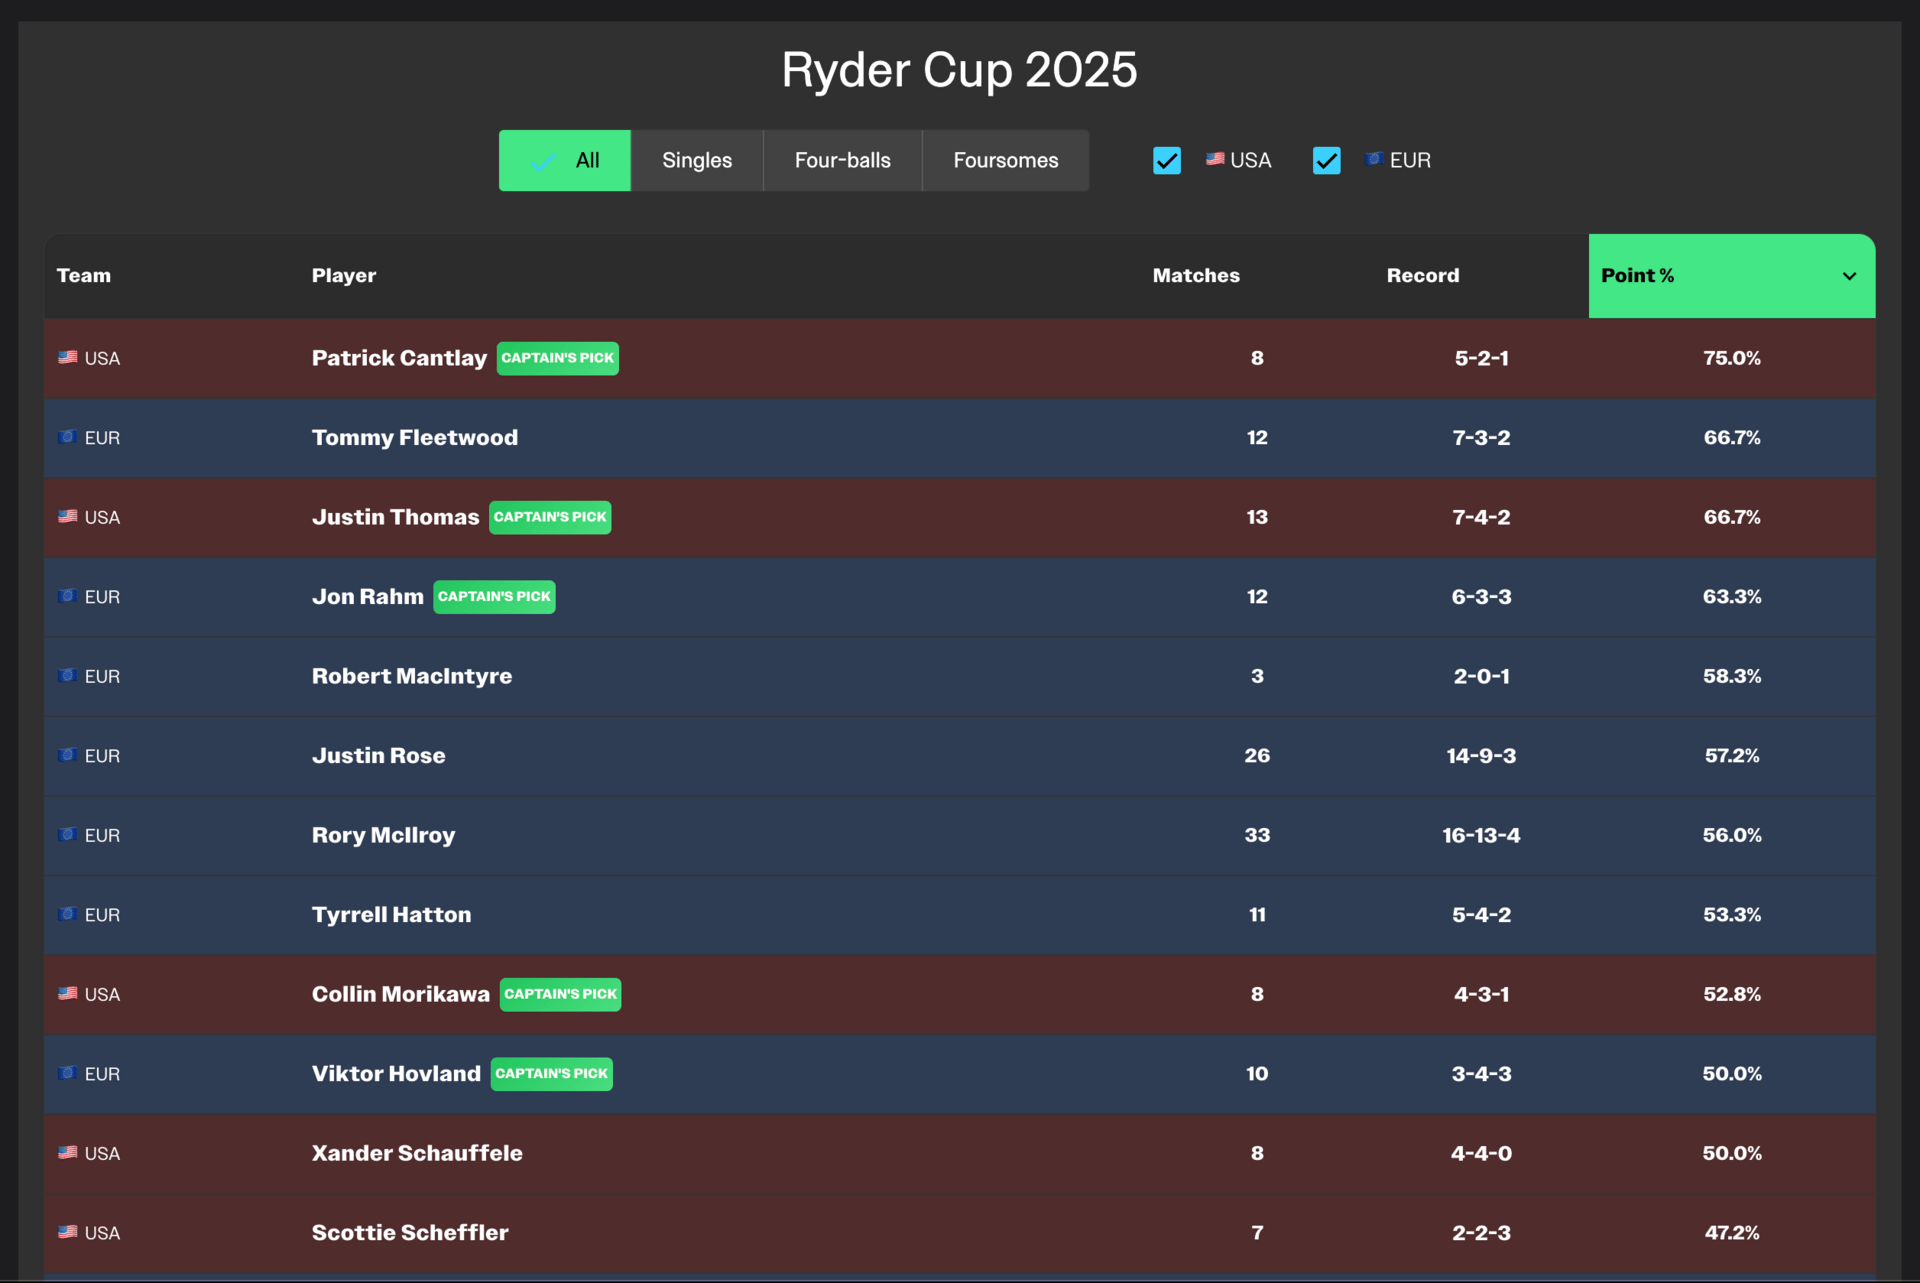Click the USA flag in Scottie Scheffler's row
Screen dimensions: 1920x1283
click(67, 1232)
